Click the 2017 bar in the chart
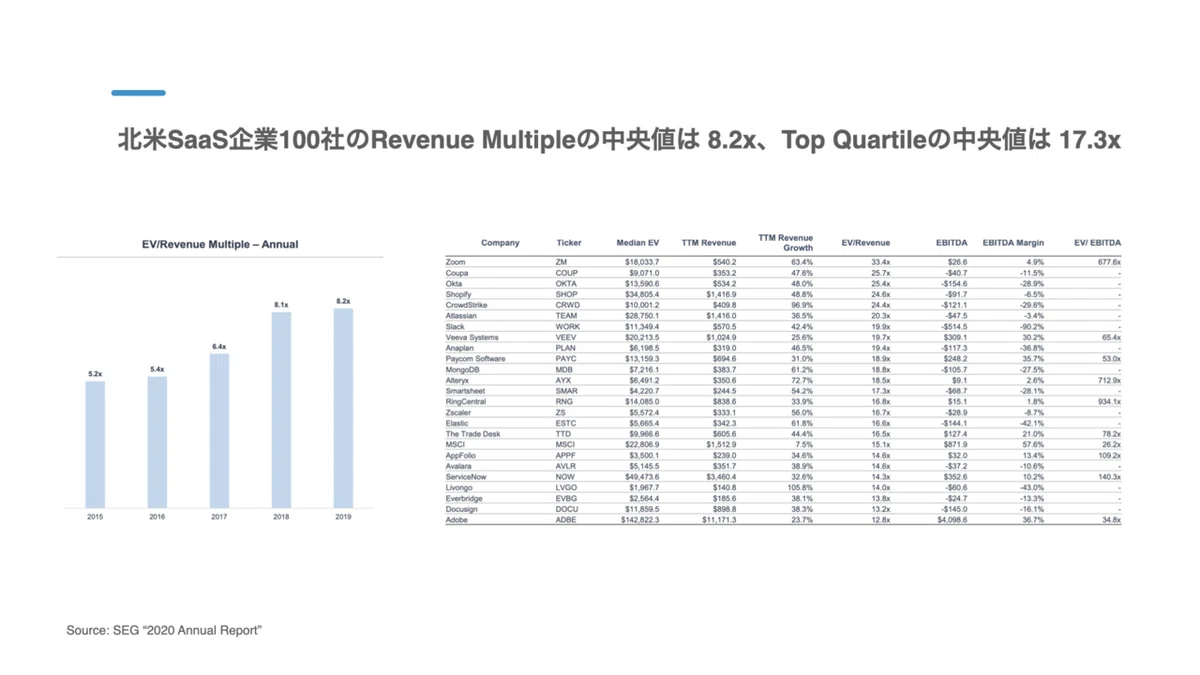The image size is (1200, 675). (x=219, y=430)
